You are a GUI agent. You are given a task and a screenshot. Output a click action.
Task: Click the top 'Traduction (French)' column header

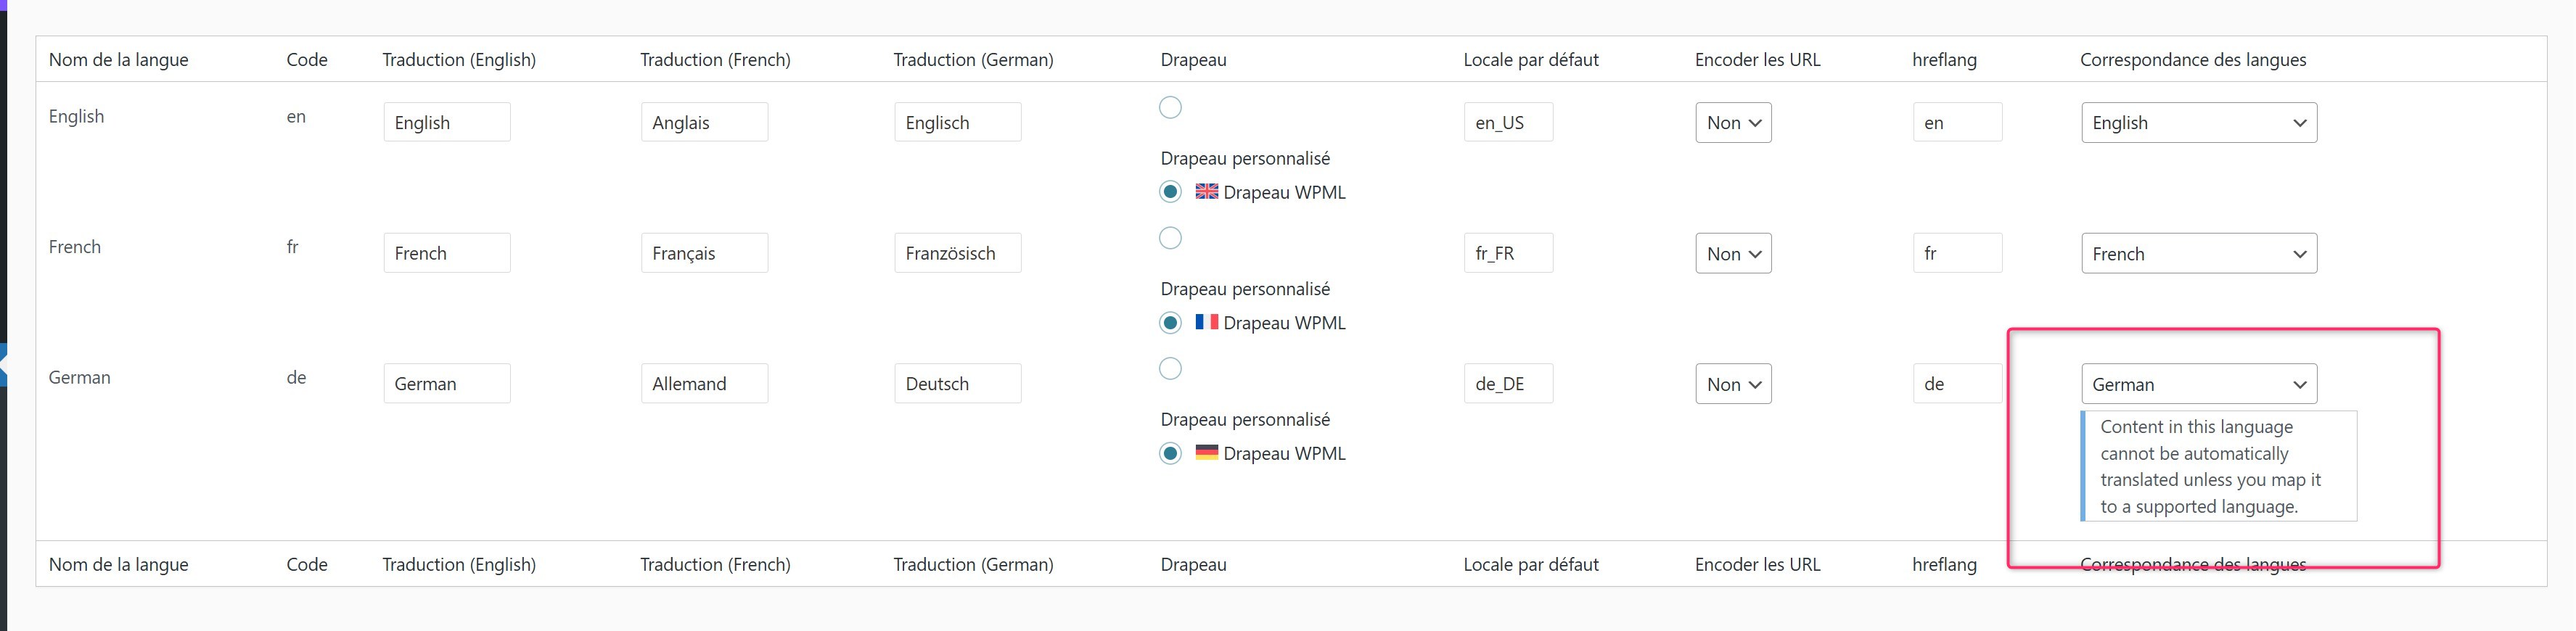(x=715, y=59)
